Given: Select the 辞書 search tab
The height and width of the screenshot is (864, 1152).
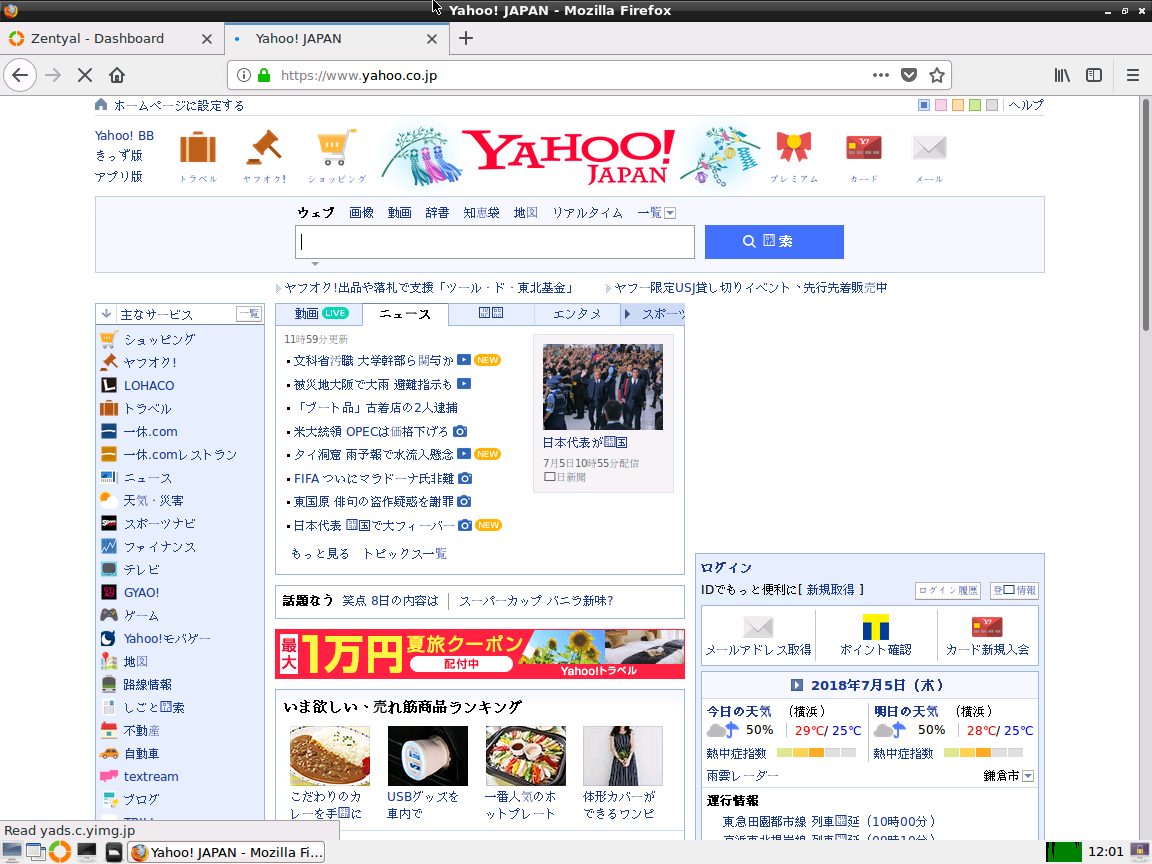Looking at the screenshot, I should pyautogui.click(x=437, y=212).
